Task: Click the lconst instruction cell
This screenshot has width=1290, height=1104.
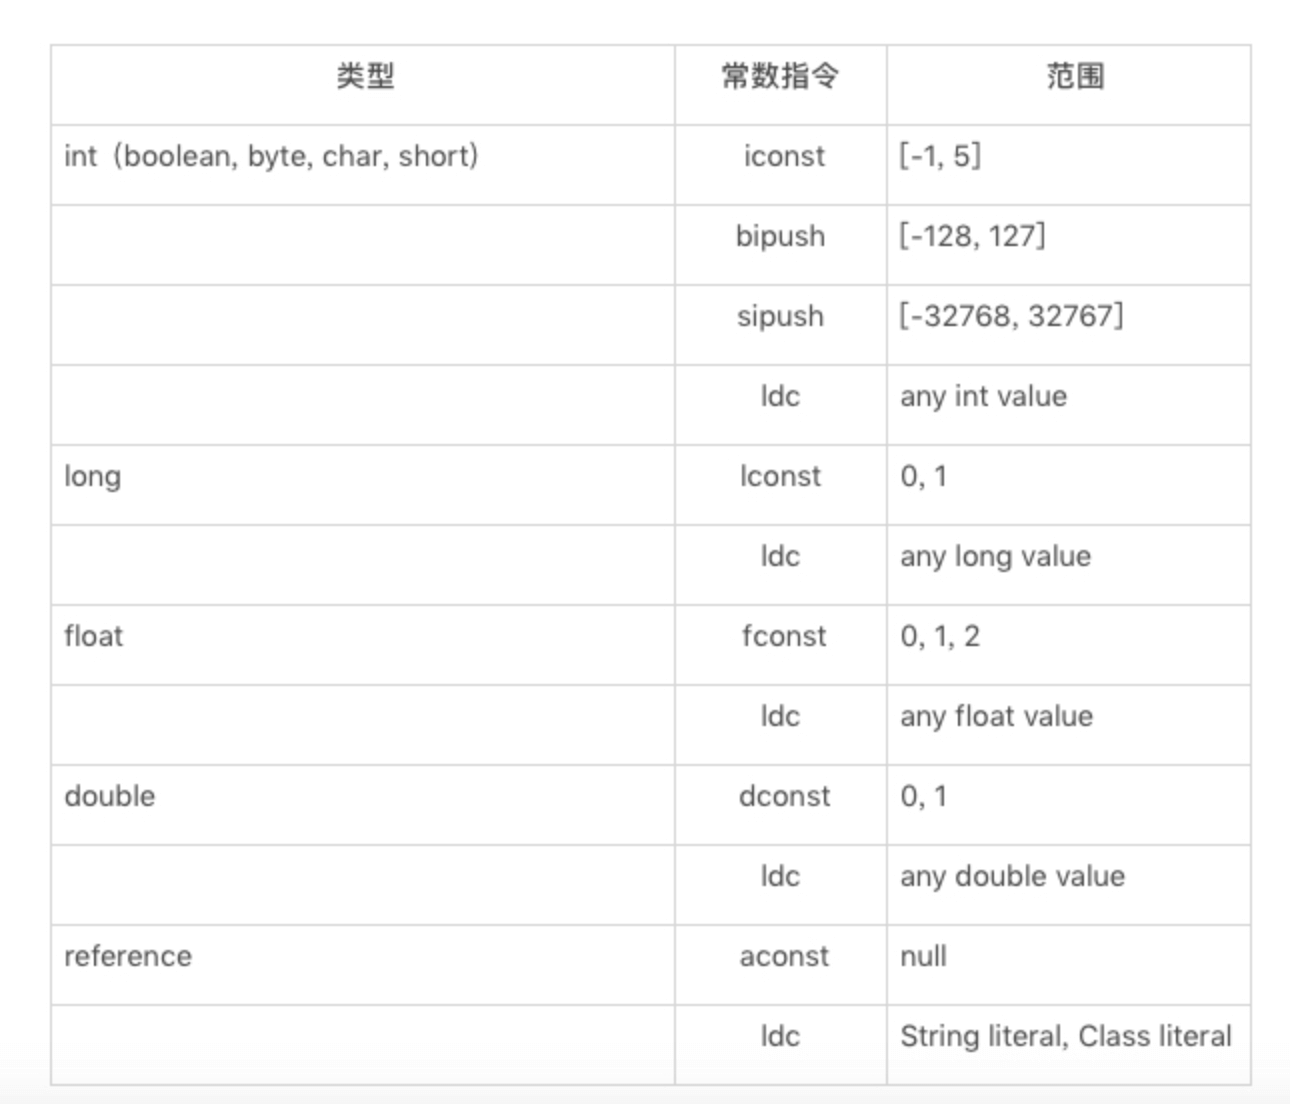Action: click(x=781, y=485)
